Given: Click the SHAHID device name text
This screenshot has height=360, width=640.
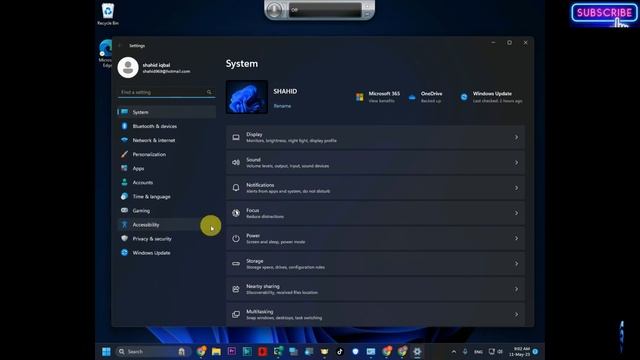Looking at the screenshot, I should [285, 91].
